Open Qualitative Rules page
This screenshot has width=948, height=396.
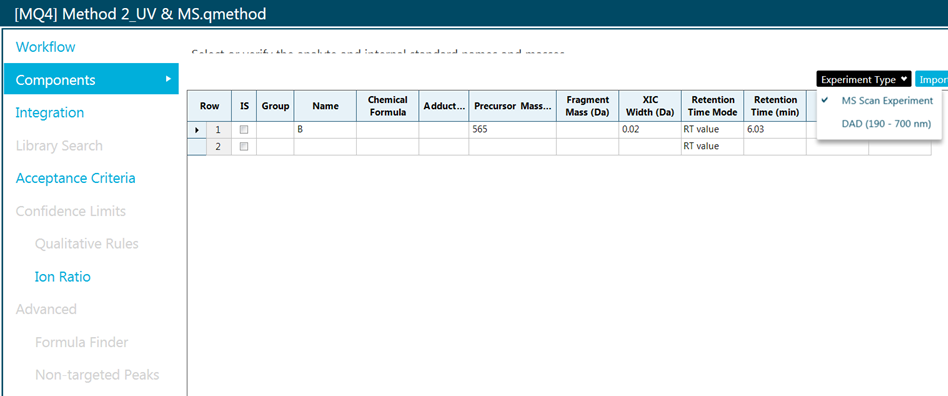86,244
